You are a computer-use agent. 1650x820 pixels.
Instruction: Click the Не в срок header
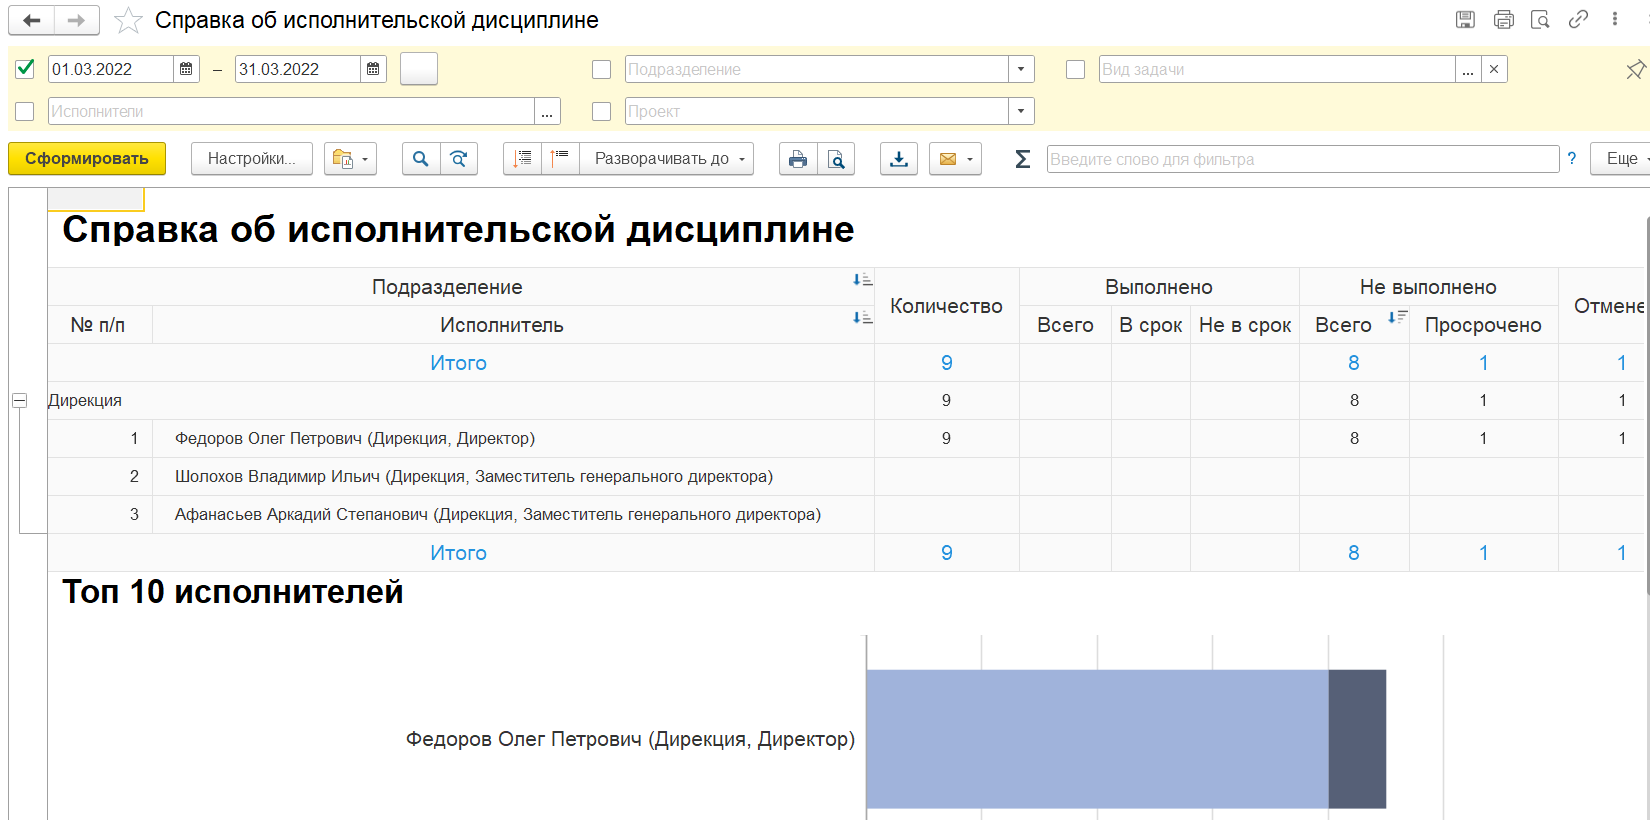[x=1245, y=325]
